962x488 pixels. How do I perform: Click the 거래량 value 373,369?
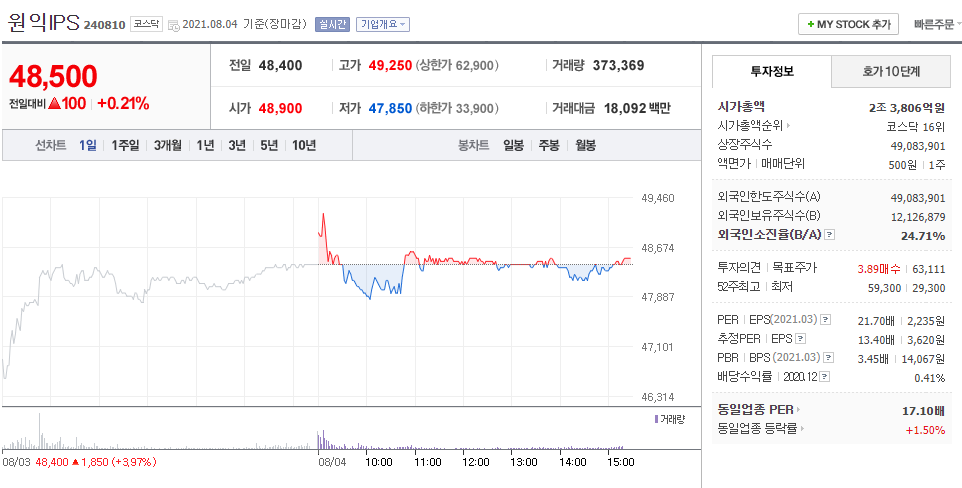point(618,65)
